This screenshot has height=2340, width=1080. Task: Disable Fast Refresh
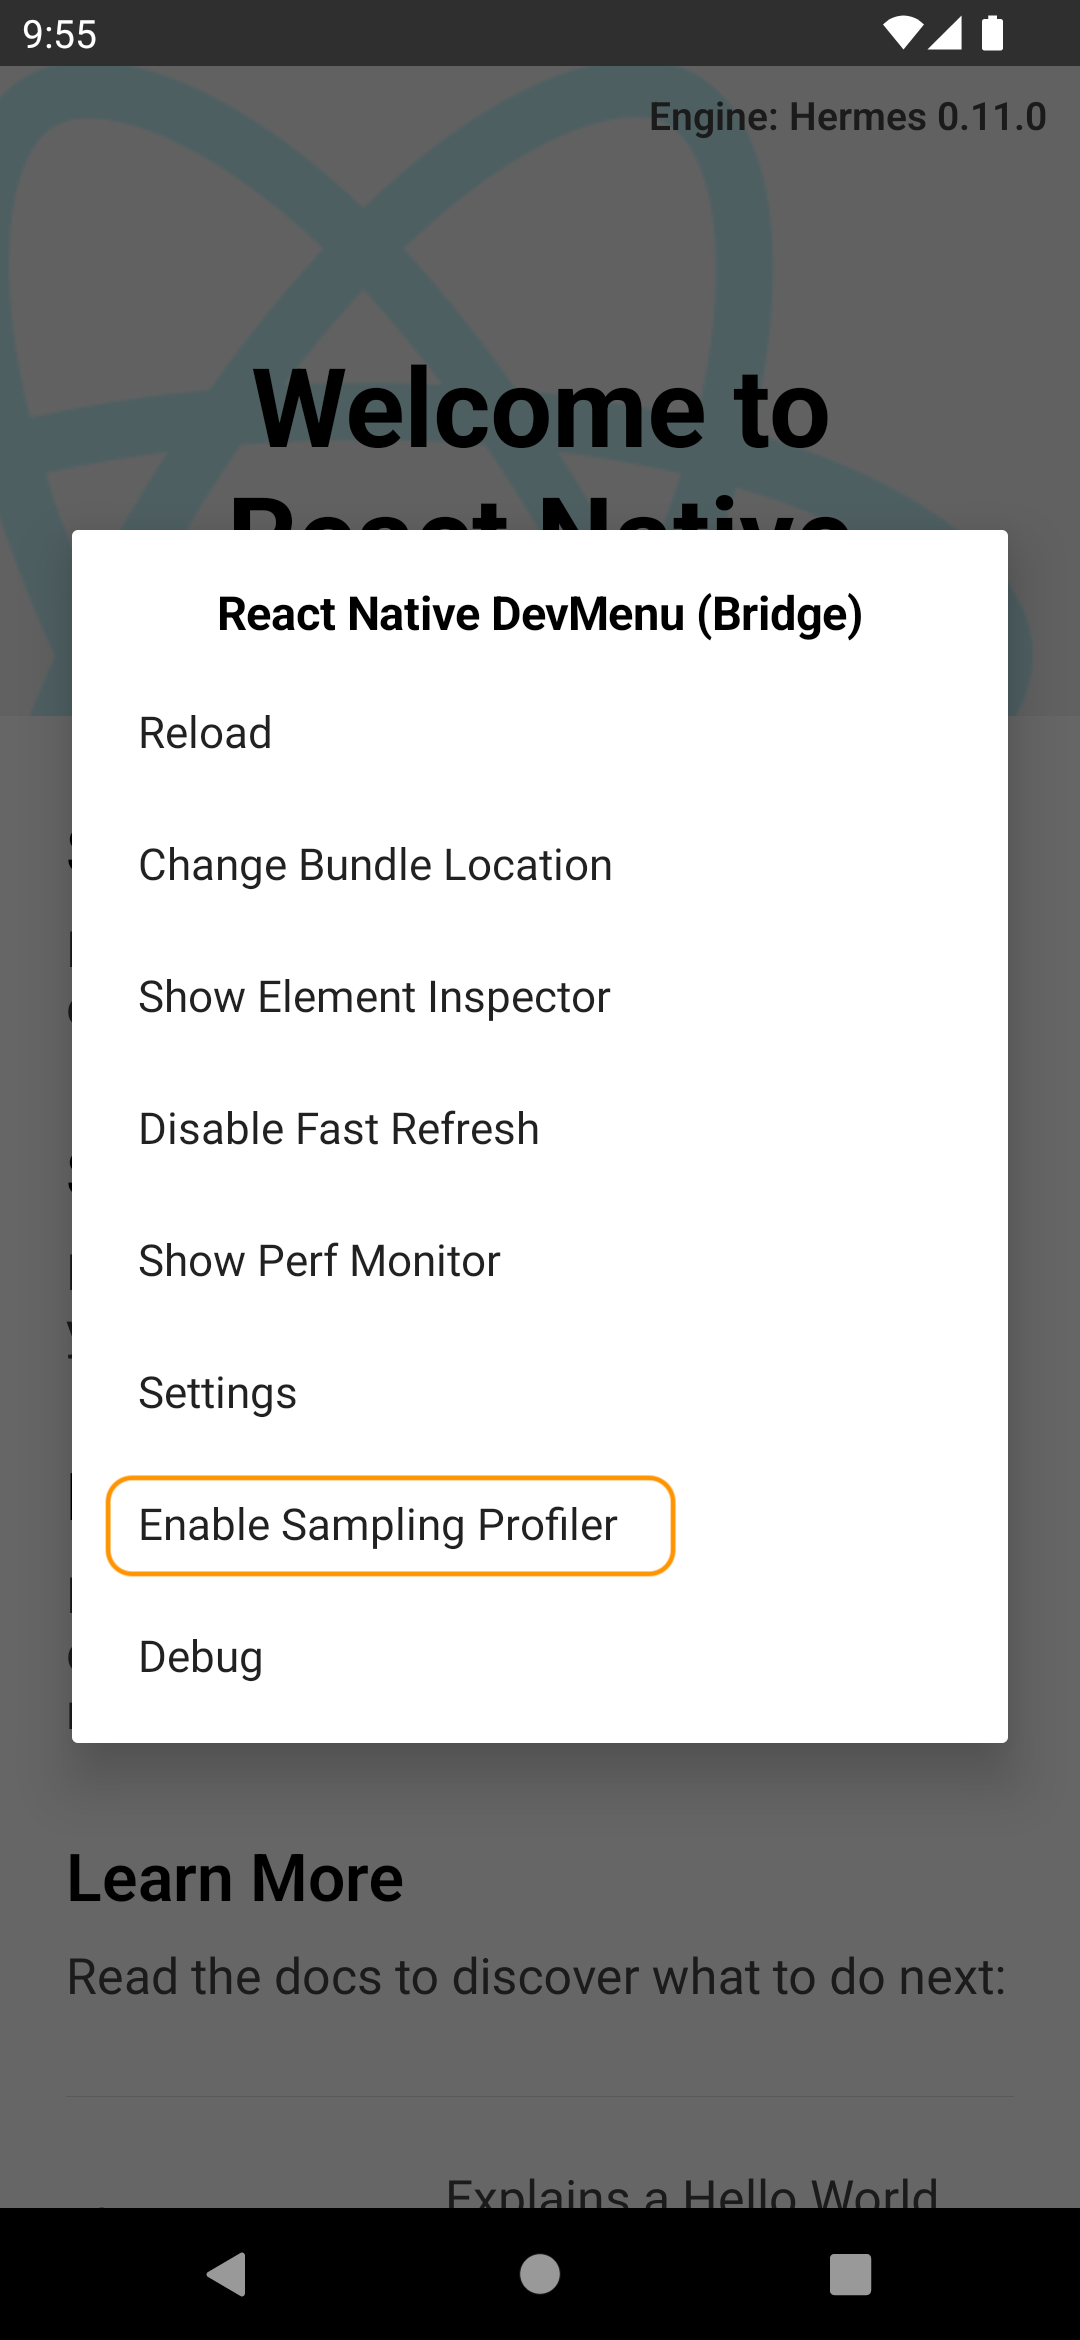[338, 1127]
